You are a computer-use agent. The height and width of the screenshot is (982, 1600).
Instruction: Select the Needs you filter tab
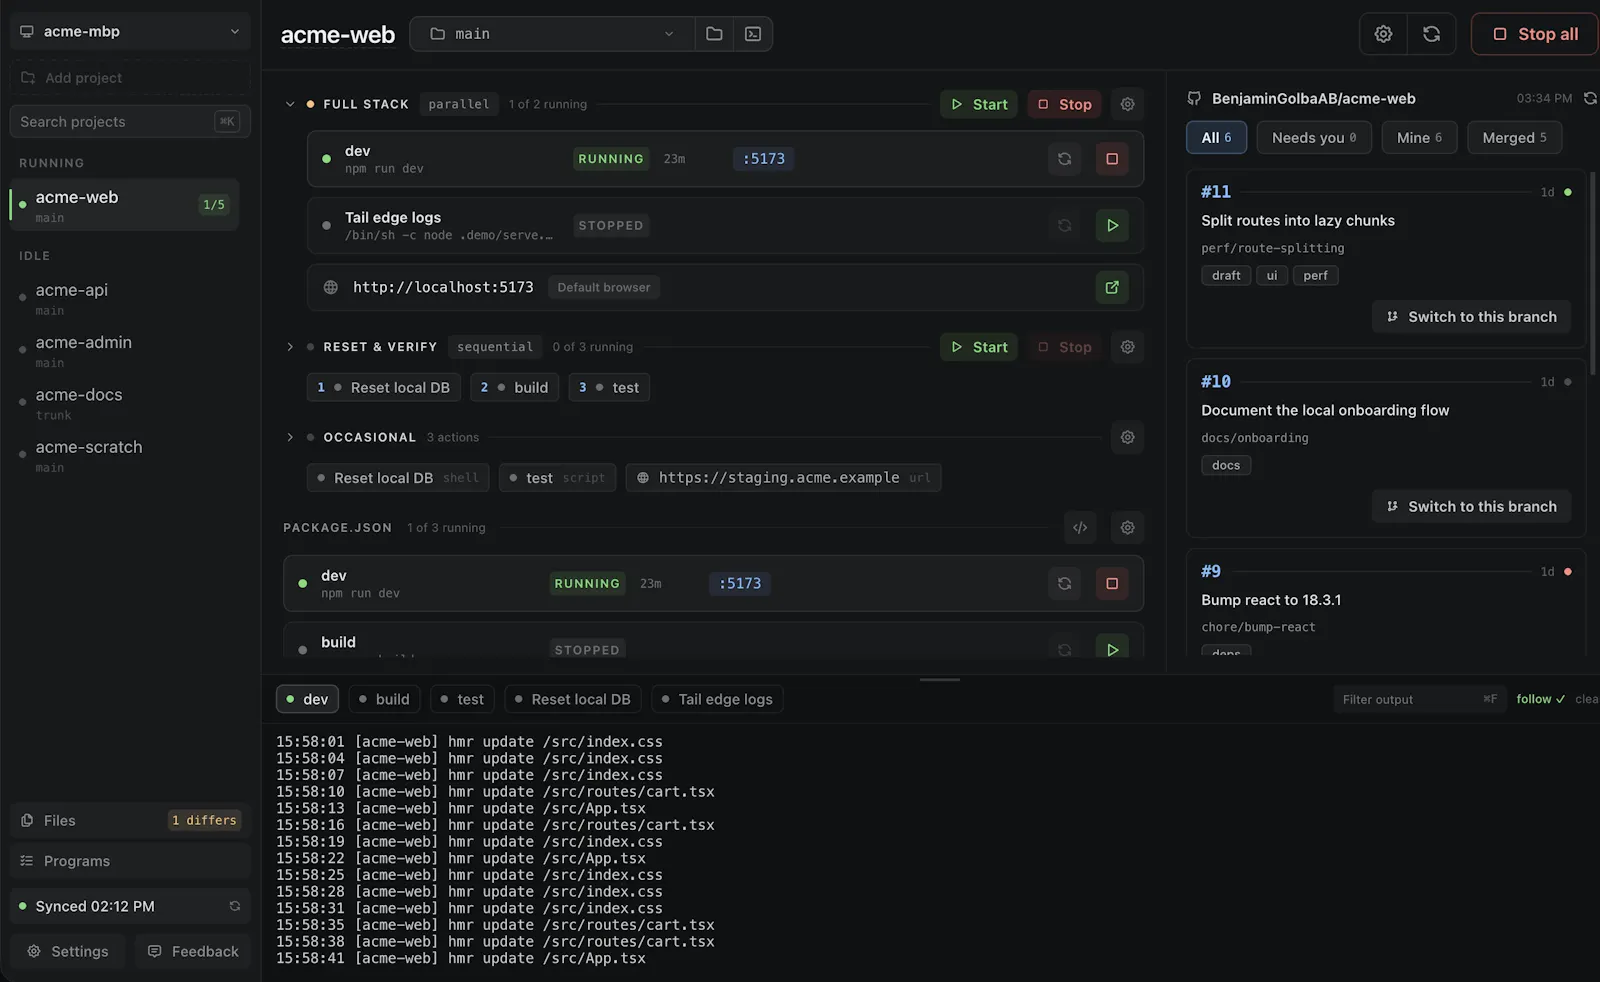(1314, 138)
